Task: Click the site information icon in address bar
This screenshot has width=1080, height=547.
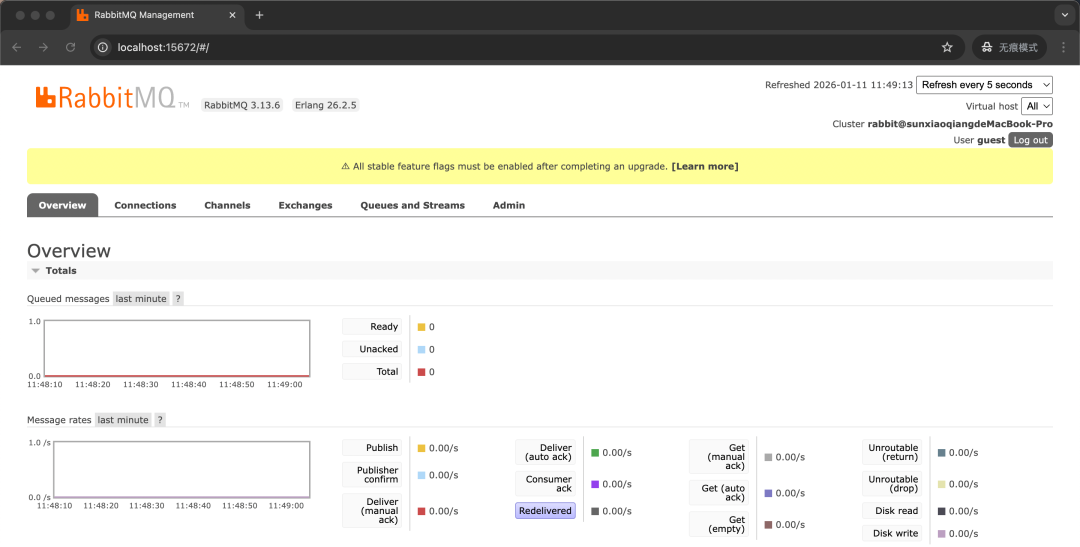Action: click(x=102, y=47)
